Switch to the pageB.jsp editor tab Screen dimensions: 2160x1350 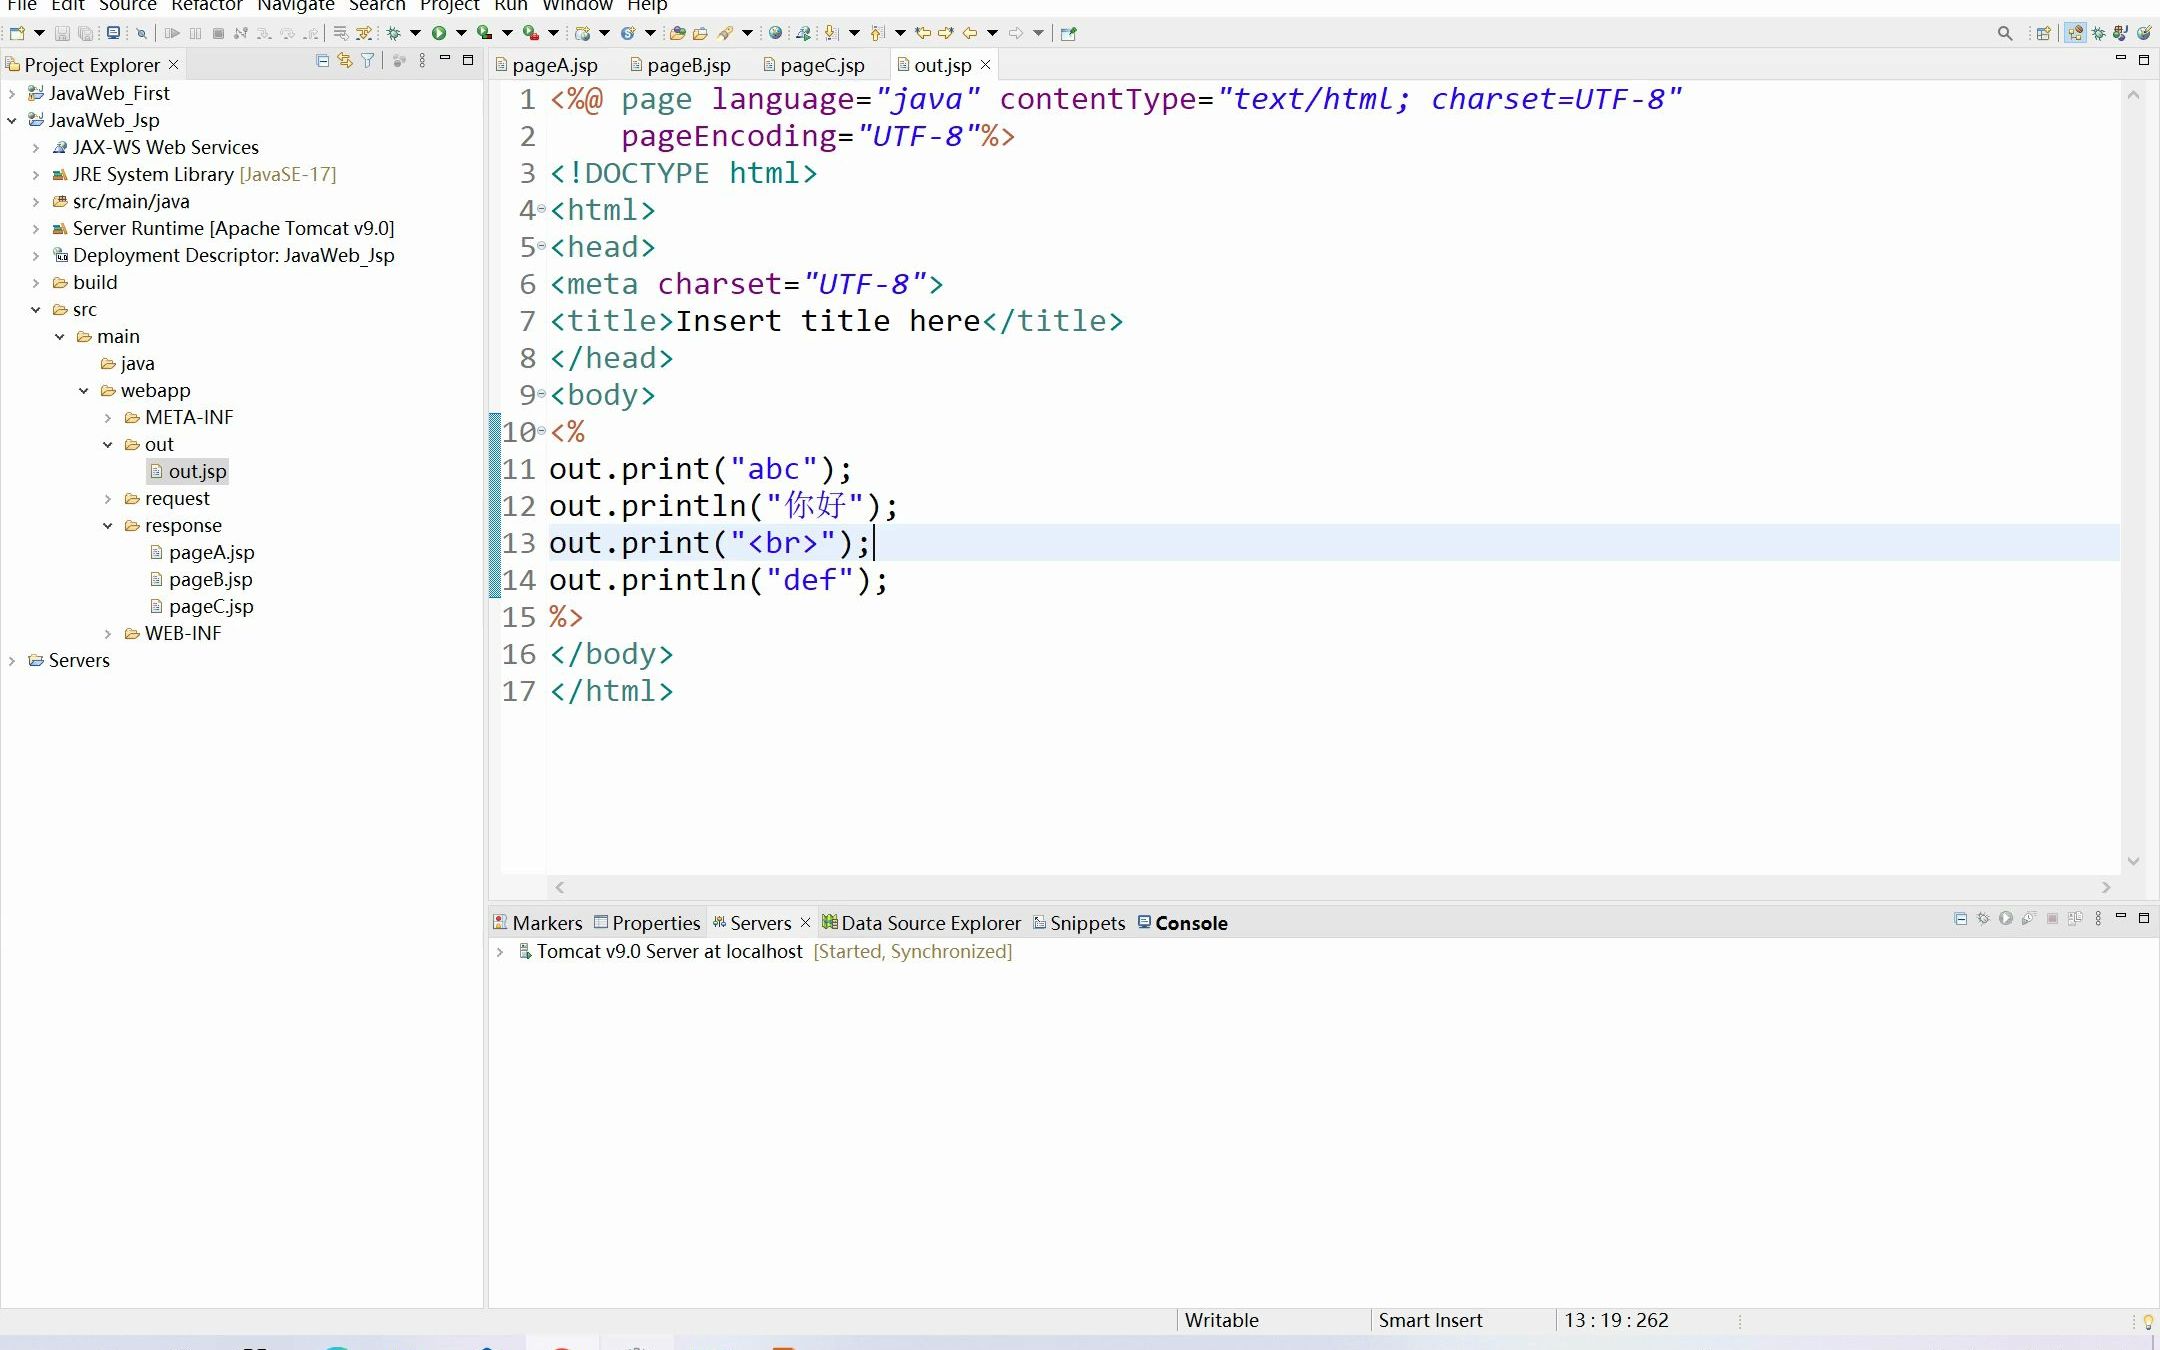click(688, 65)
